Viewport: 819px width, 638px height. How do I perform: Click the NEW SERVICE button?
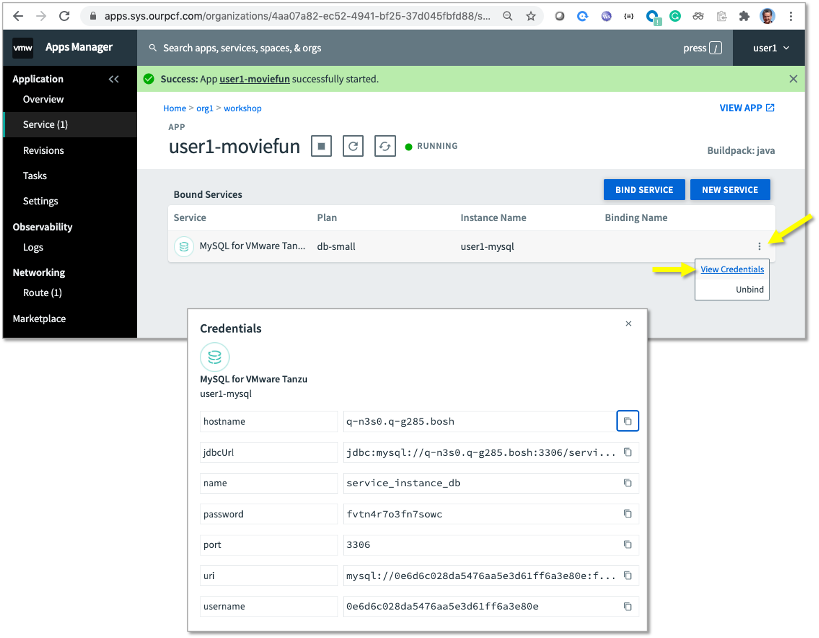coord(730,190)
